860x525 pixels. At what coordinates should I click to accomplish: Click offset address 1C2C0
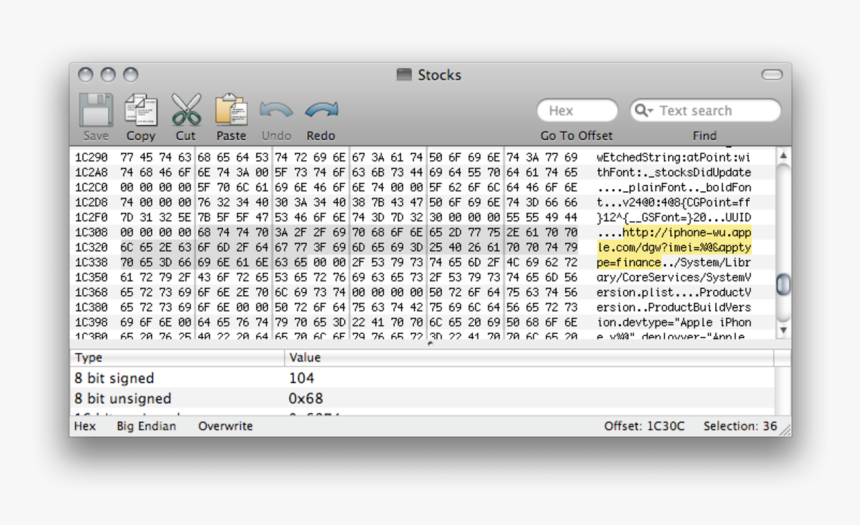[91, 188]
